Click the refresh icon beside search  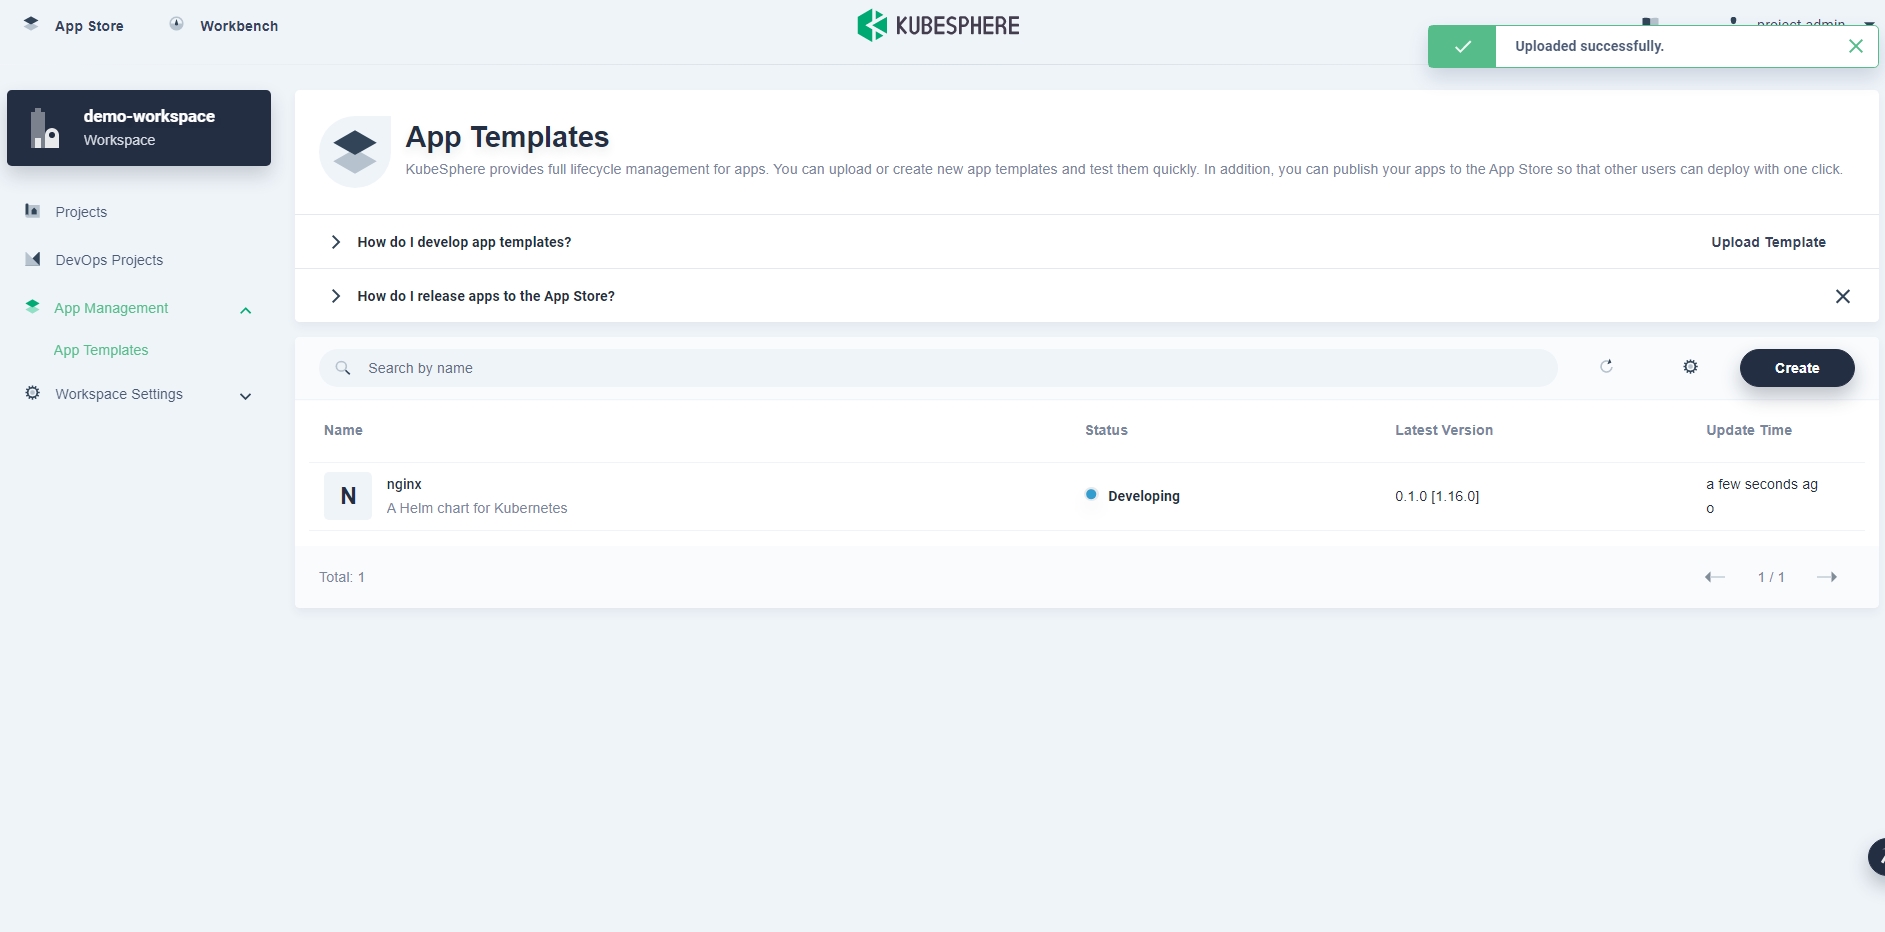tap(1606, 367)
